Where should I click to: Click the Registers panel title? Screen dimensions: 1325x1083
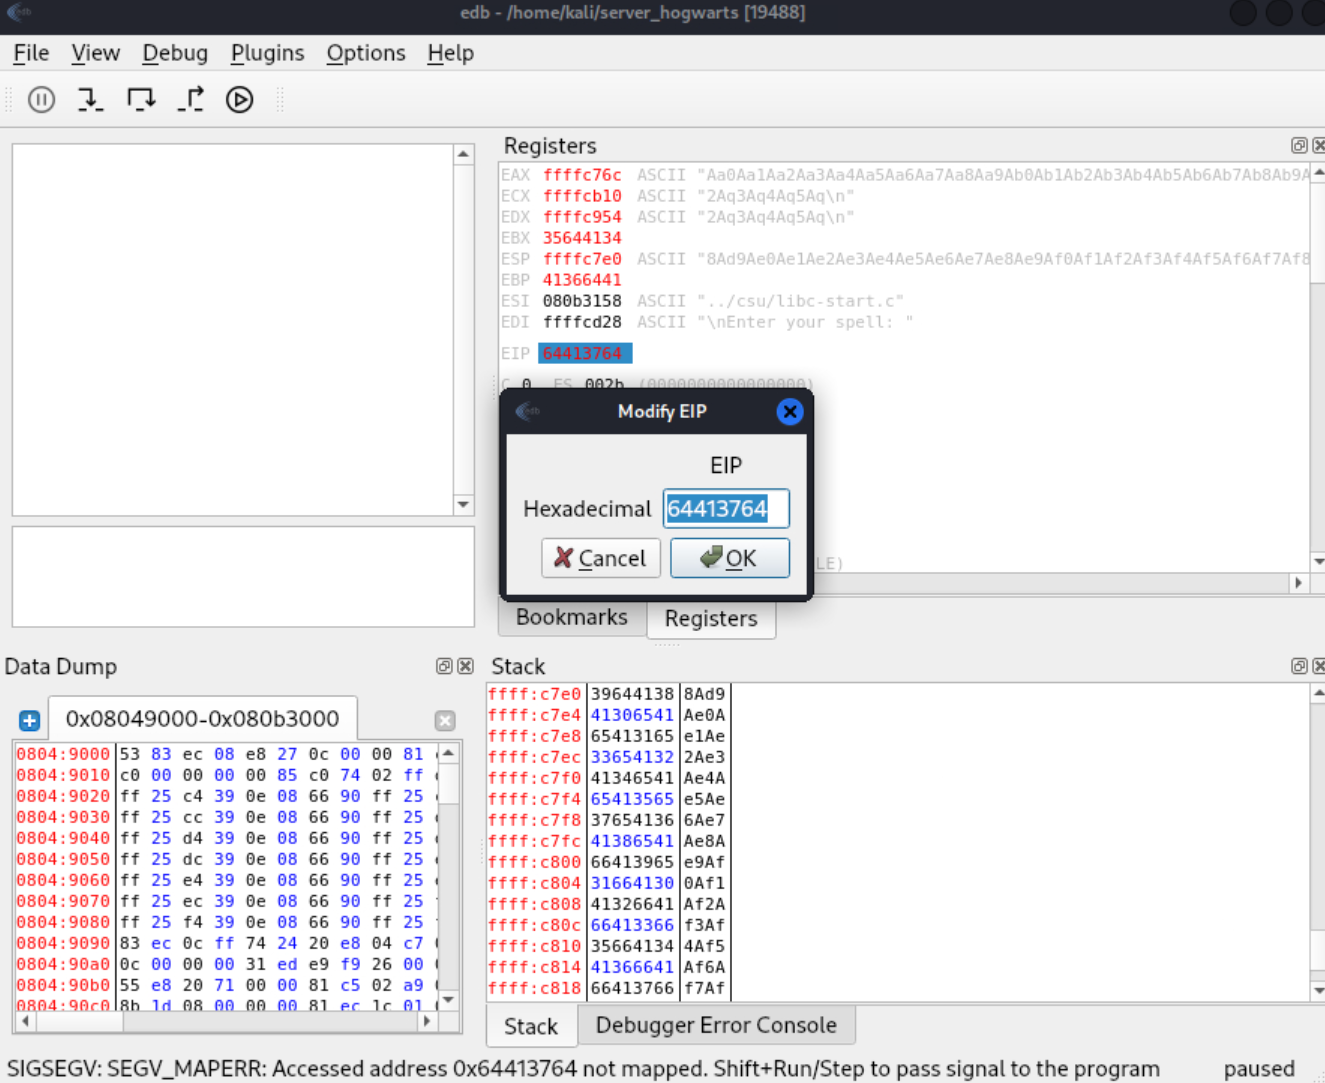coord(550,146)
